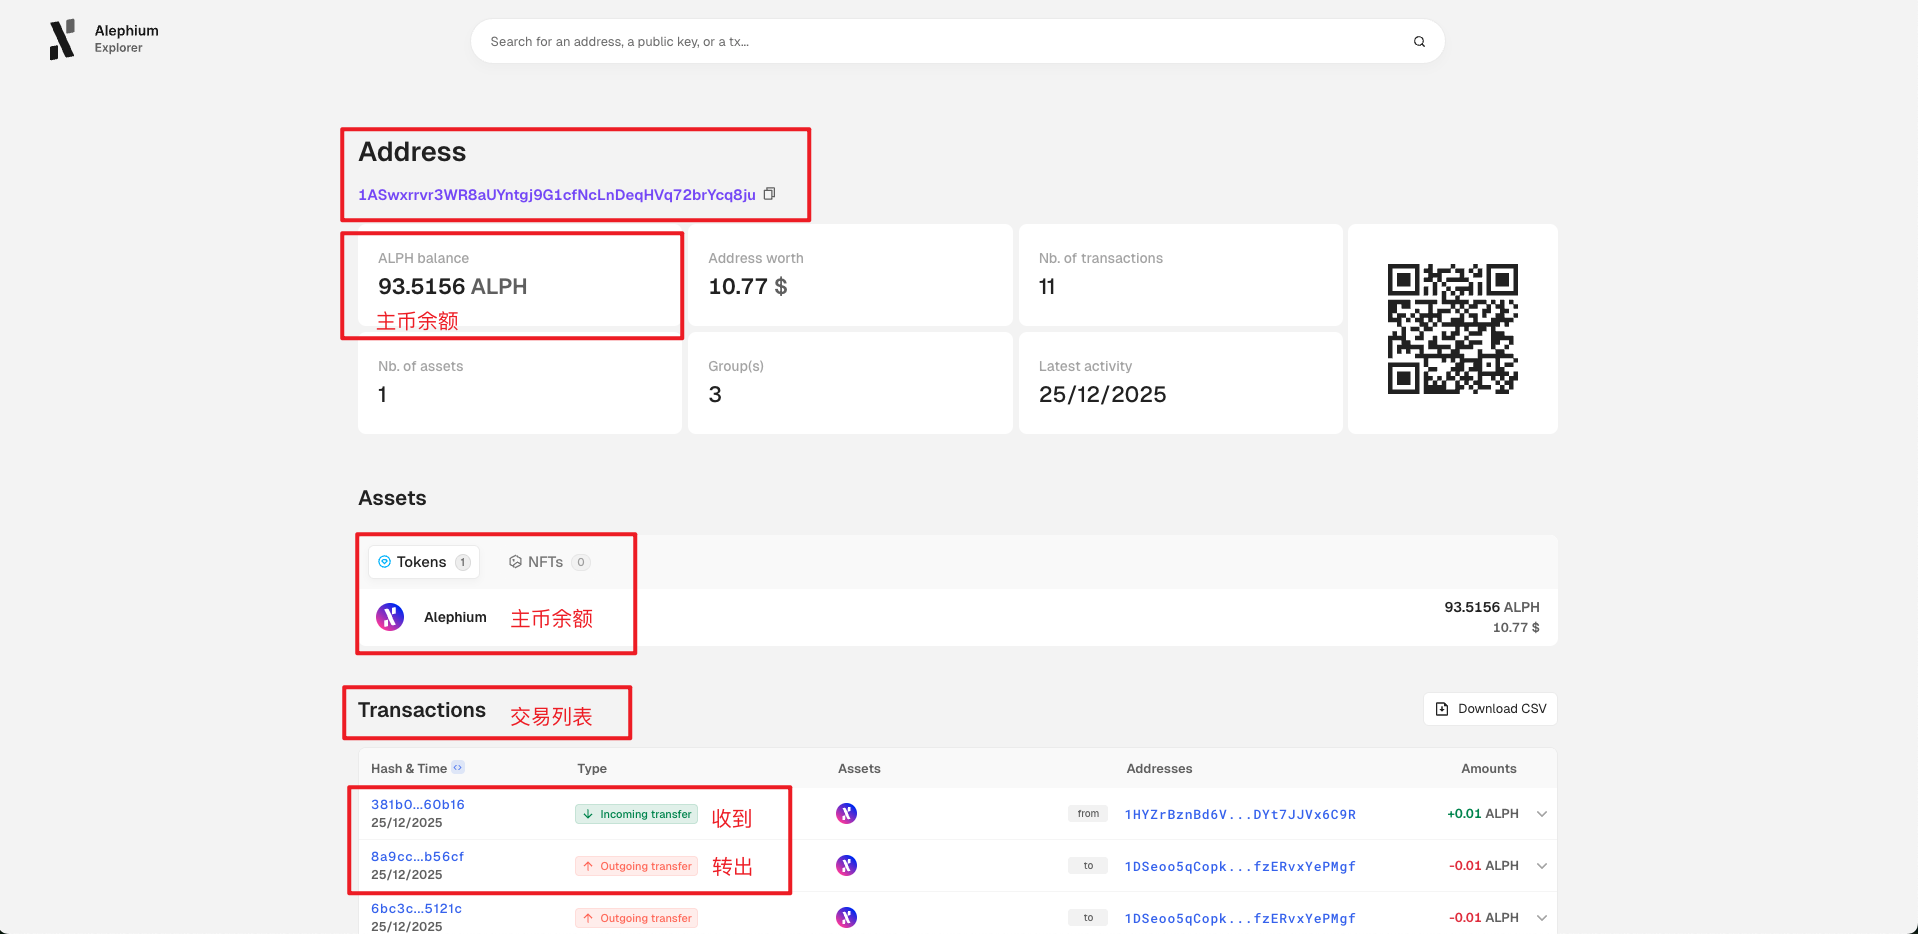1918x934 pixels.
Task: Click the full wallet address text
Action: [556, 195]
